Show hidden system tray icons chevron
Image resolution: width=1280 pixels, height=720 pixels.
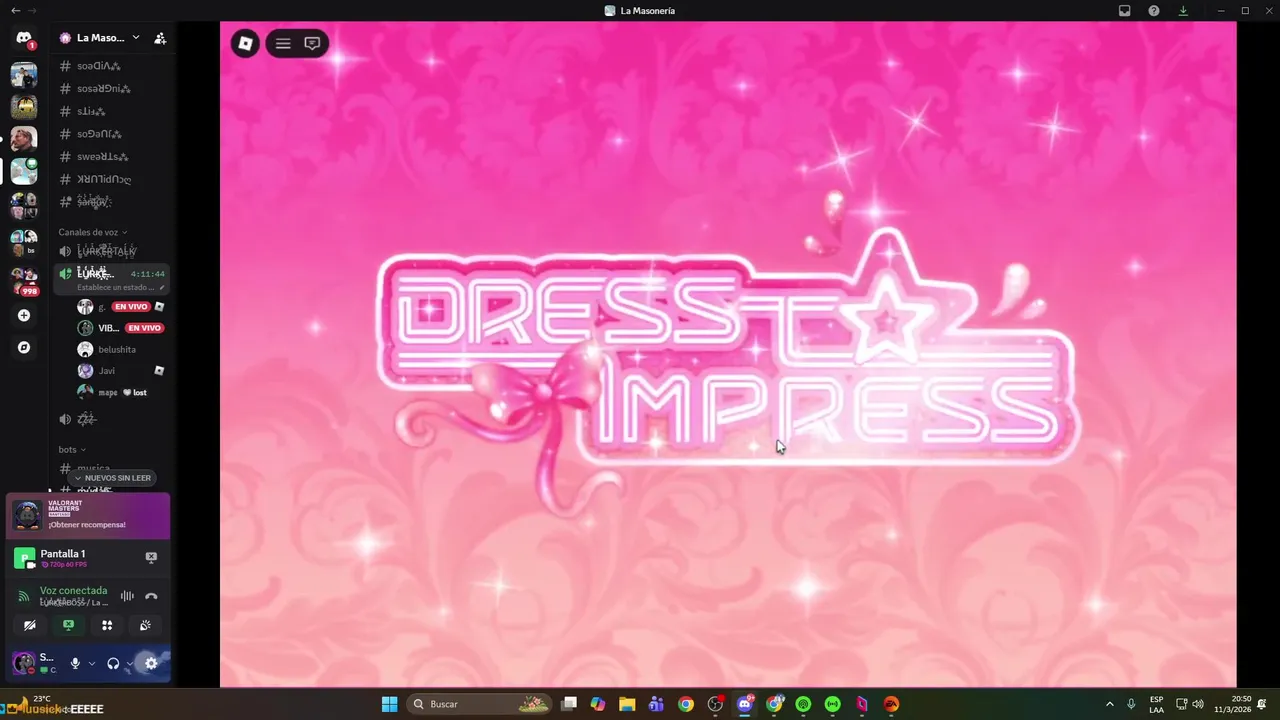[x=1109, y=704]
